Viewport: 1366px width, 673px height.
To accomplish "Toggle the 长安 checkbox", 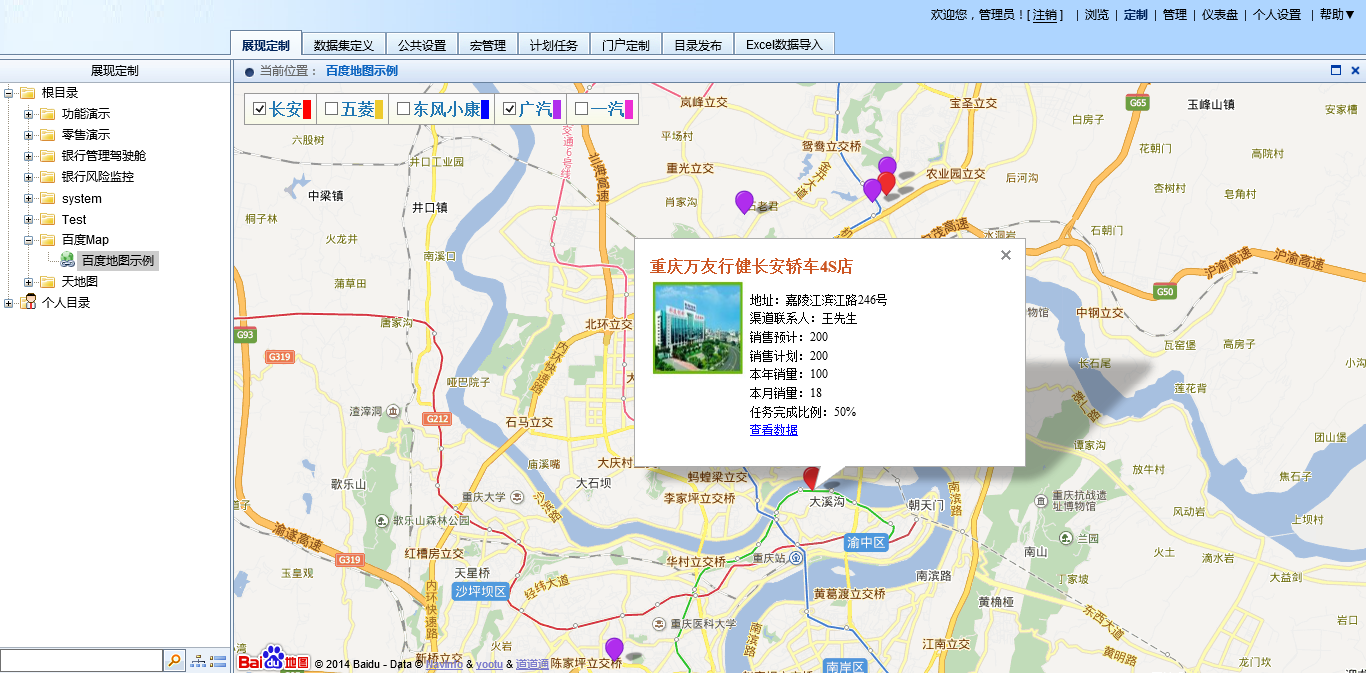I will pyautogui.click(x=260, y=109).
